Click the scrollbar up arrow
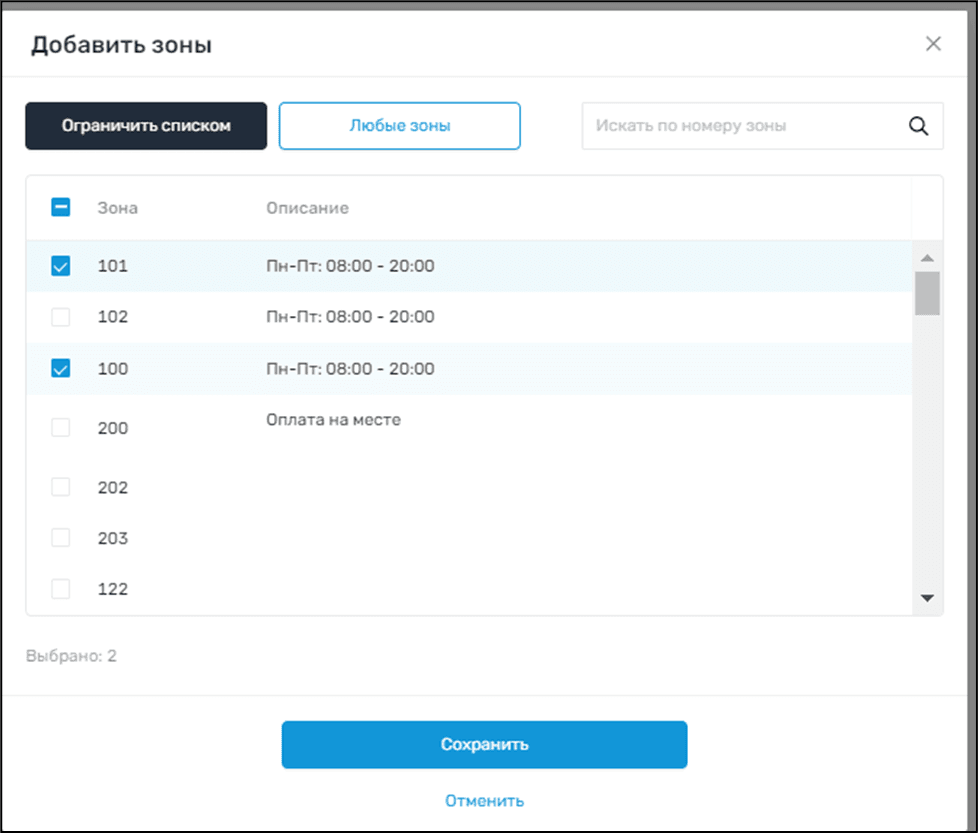 [927, 257]
